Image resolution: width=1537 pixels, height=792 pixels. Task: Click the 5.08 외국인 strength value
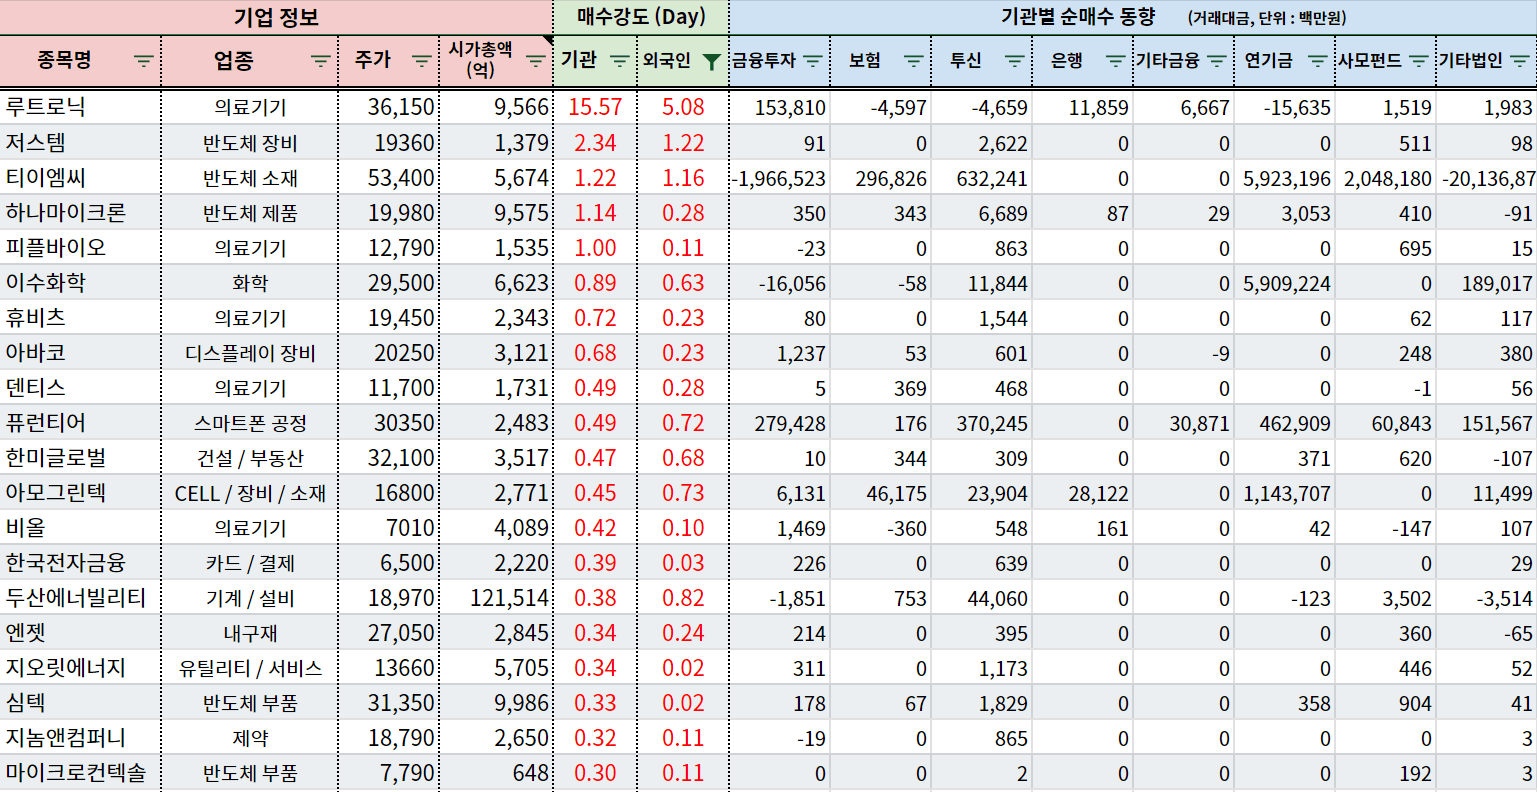683,107
